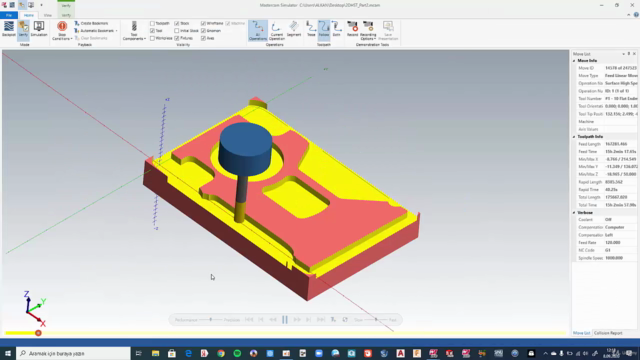Screen dimensions: 640x360
Task: Pause the simulation playback
Action: pos(285,320)
